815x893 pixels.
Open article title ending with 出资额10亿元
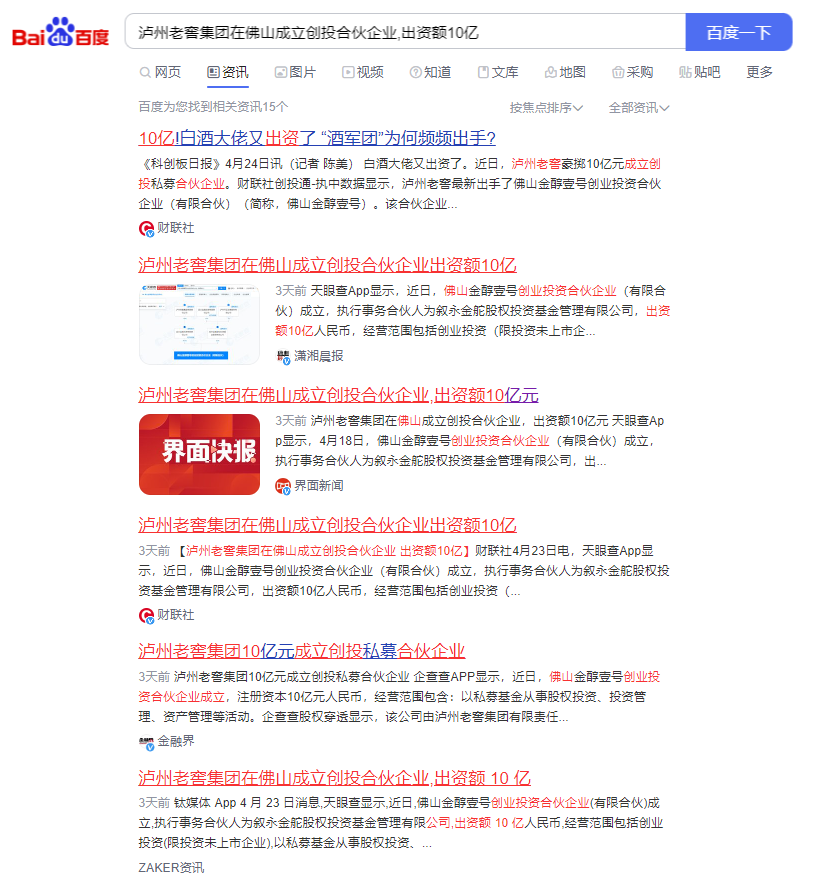(338, 395)
